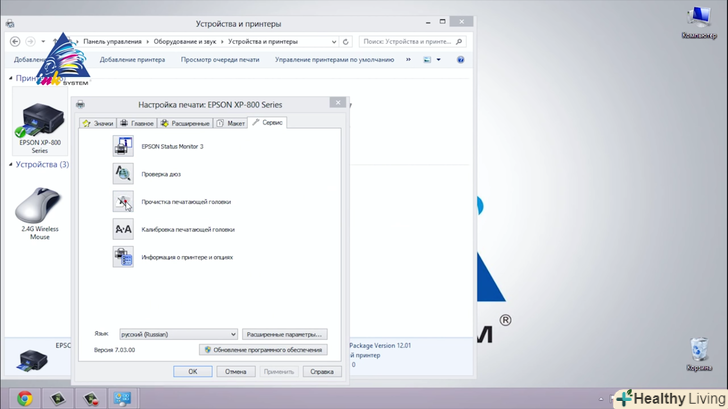Start print head cleaning via its icon
Screen dimensions: 728x409
coord(123,201)
